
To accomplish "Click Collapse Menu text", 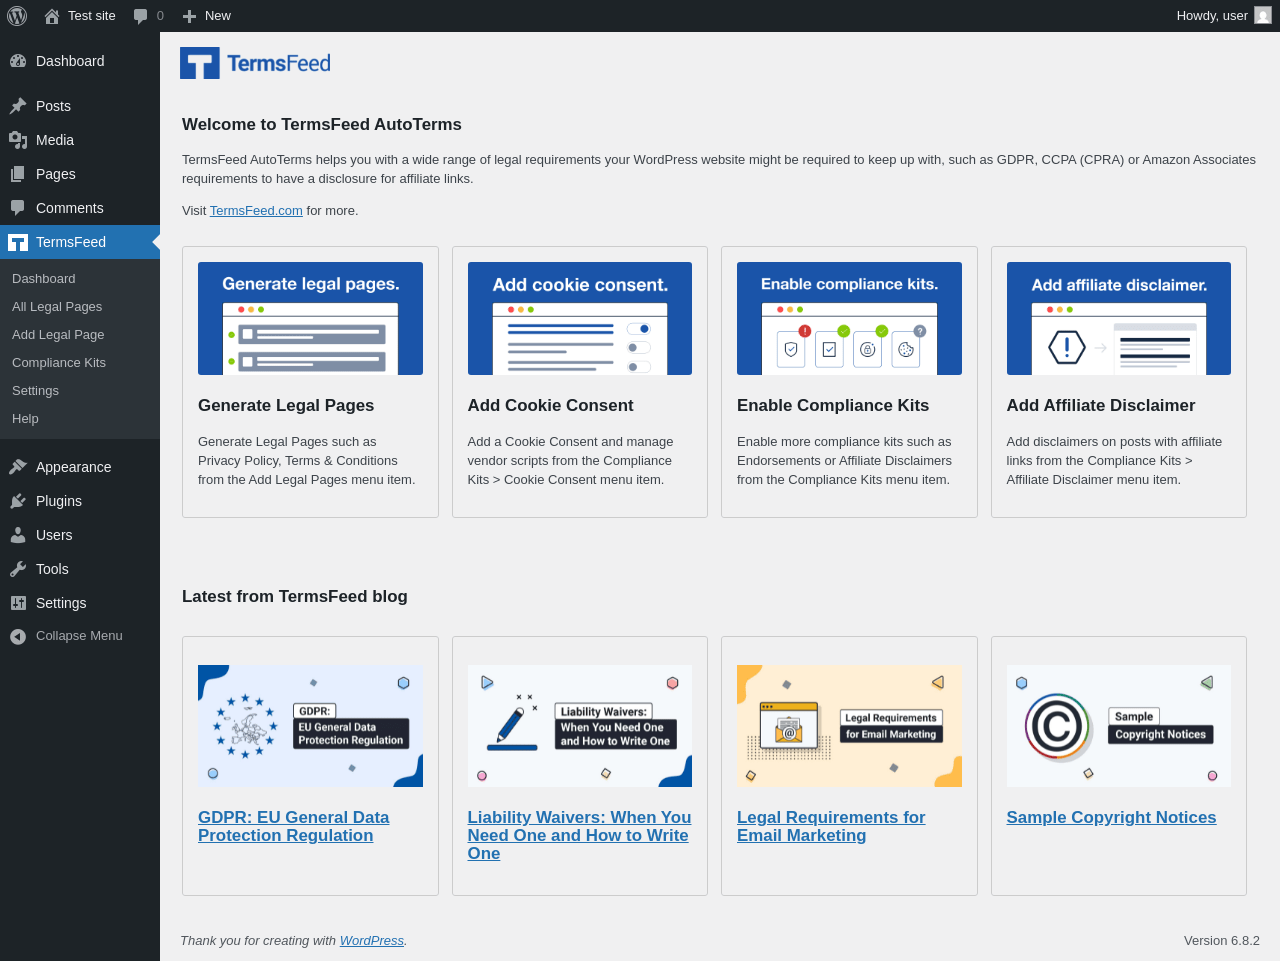I will (x=79, y=636).
